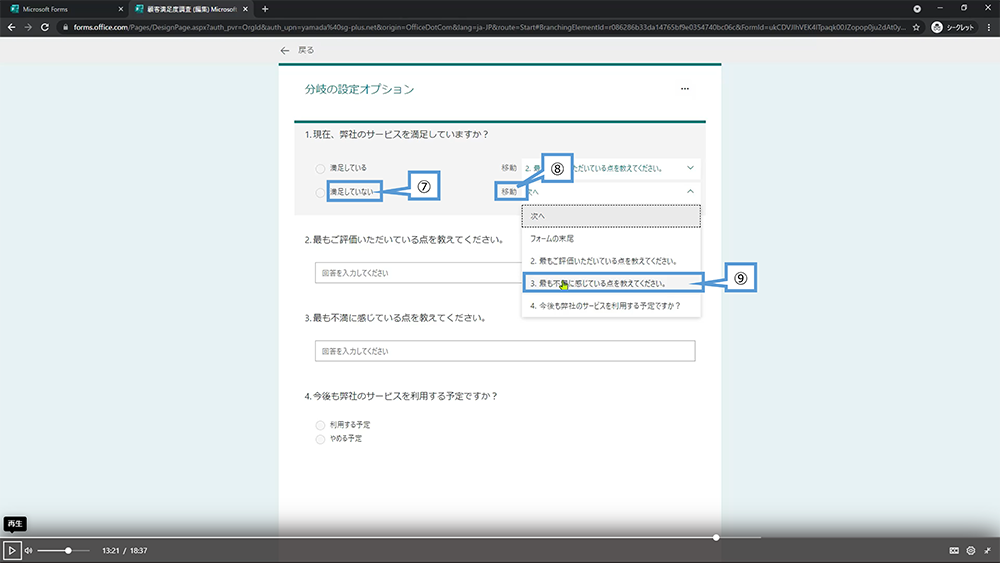The image size is (1000, 563).
Task: Choose option 2 最もご評価いただいている点 in list
Action: click(x=611, y=261)
